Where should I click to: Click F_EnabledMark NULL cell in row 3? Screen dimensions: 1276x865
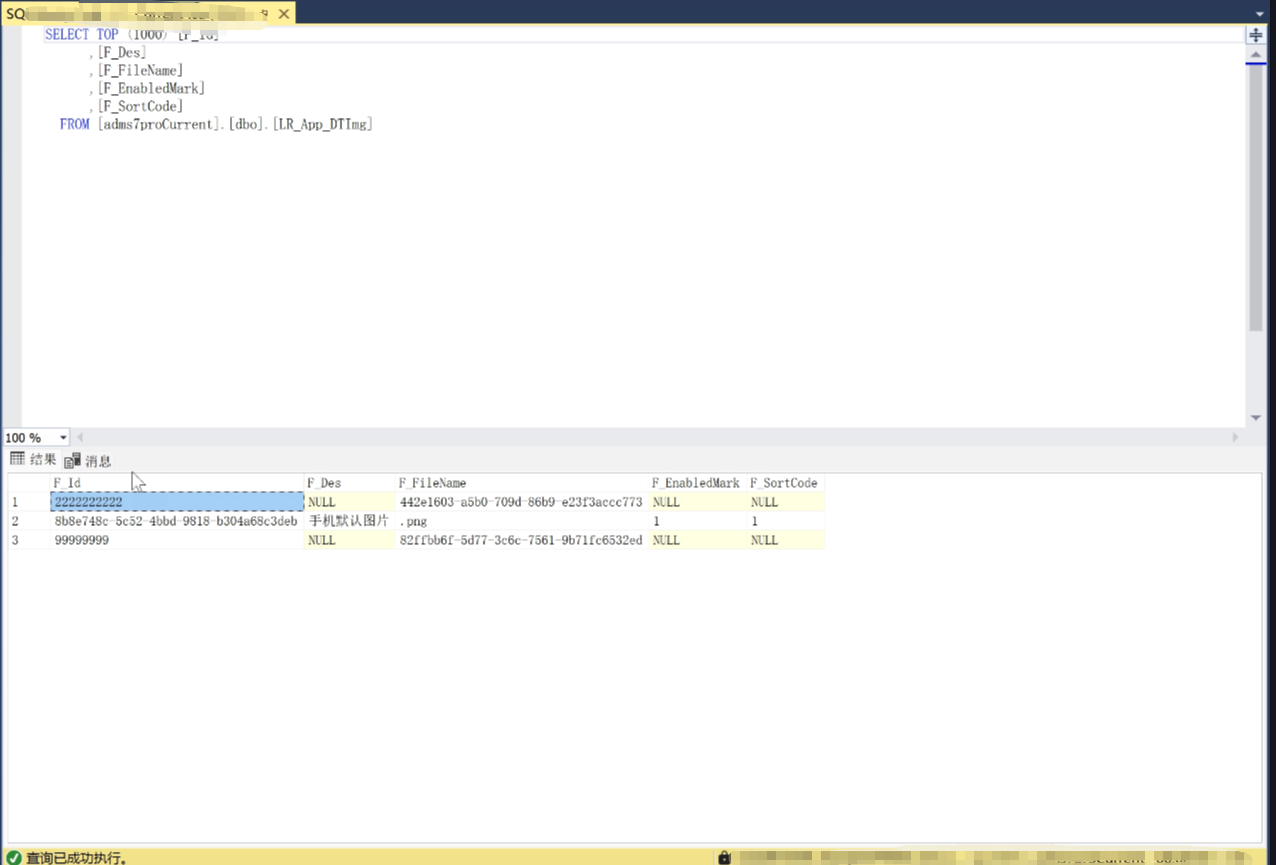click(697, 540)
